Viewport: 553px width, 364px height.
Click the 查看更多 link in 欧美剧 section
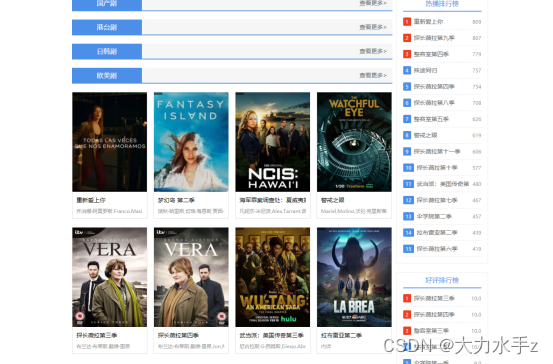pyautogui.click(x=373, y=75)
